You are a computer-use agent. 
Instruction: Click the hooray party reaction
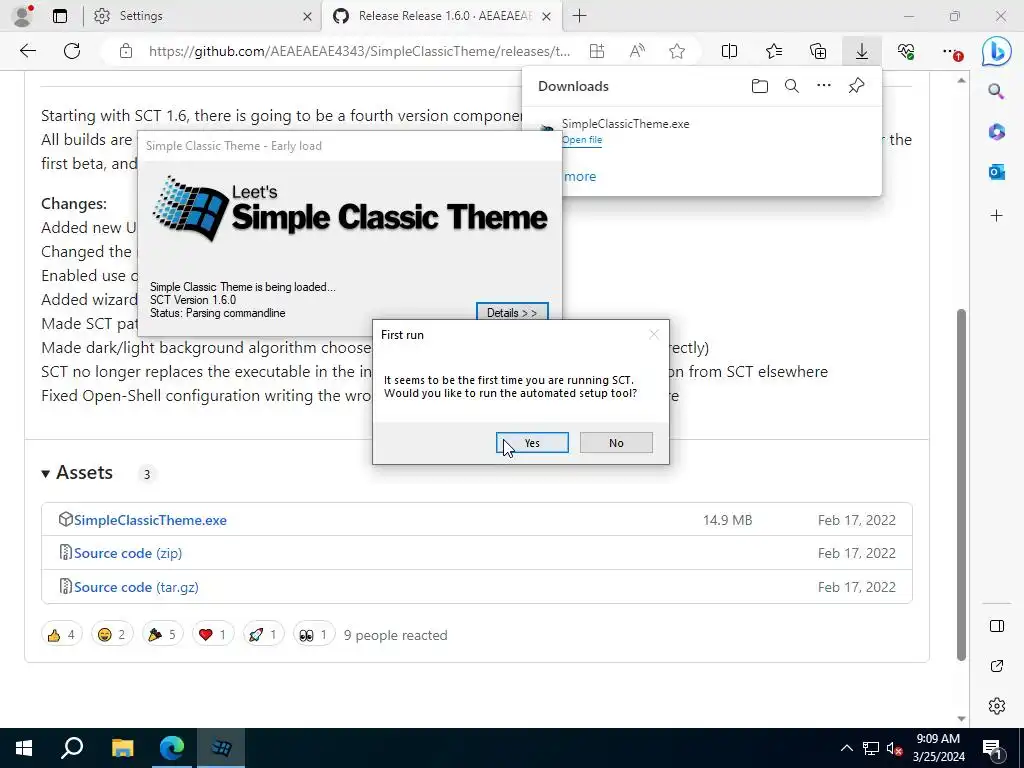(x=163, y=634)
